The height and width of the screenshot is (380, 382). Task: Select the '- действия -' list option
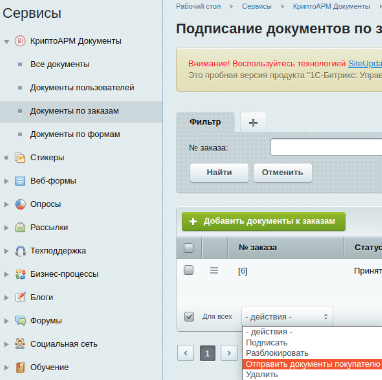[312, 332]
